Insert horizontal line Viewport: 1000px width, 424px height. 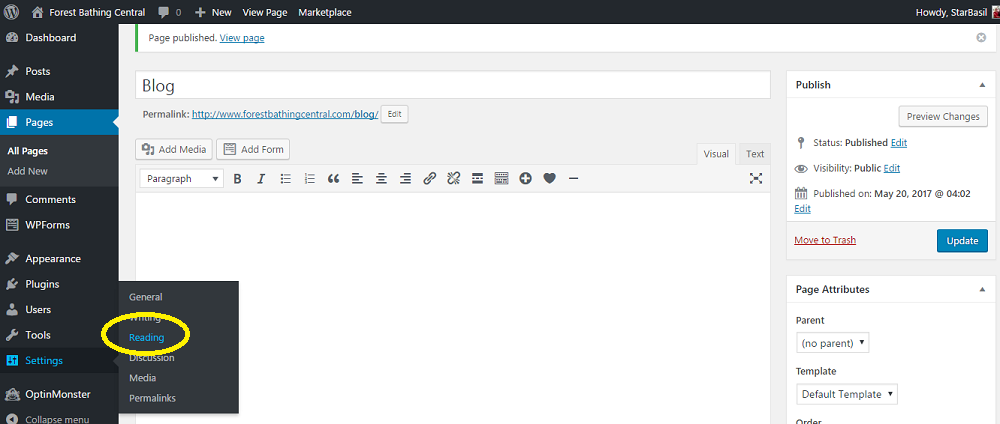[x=573, y=179]
